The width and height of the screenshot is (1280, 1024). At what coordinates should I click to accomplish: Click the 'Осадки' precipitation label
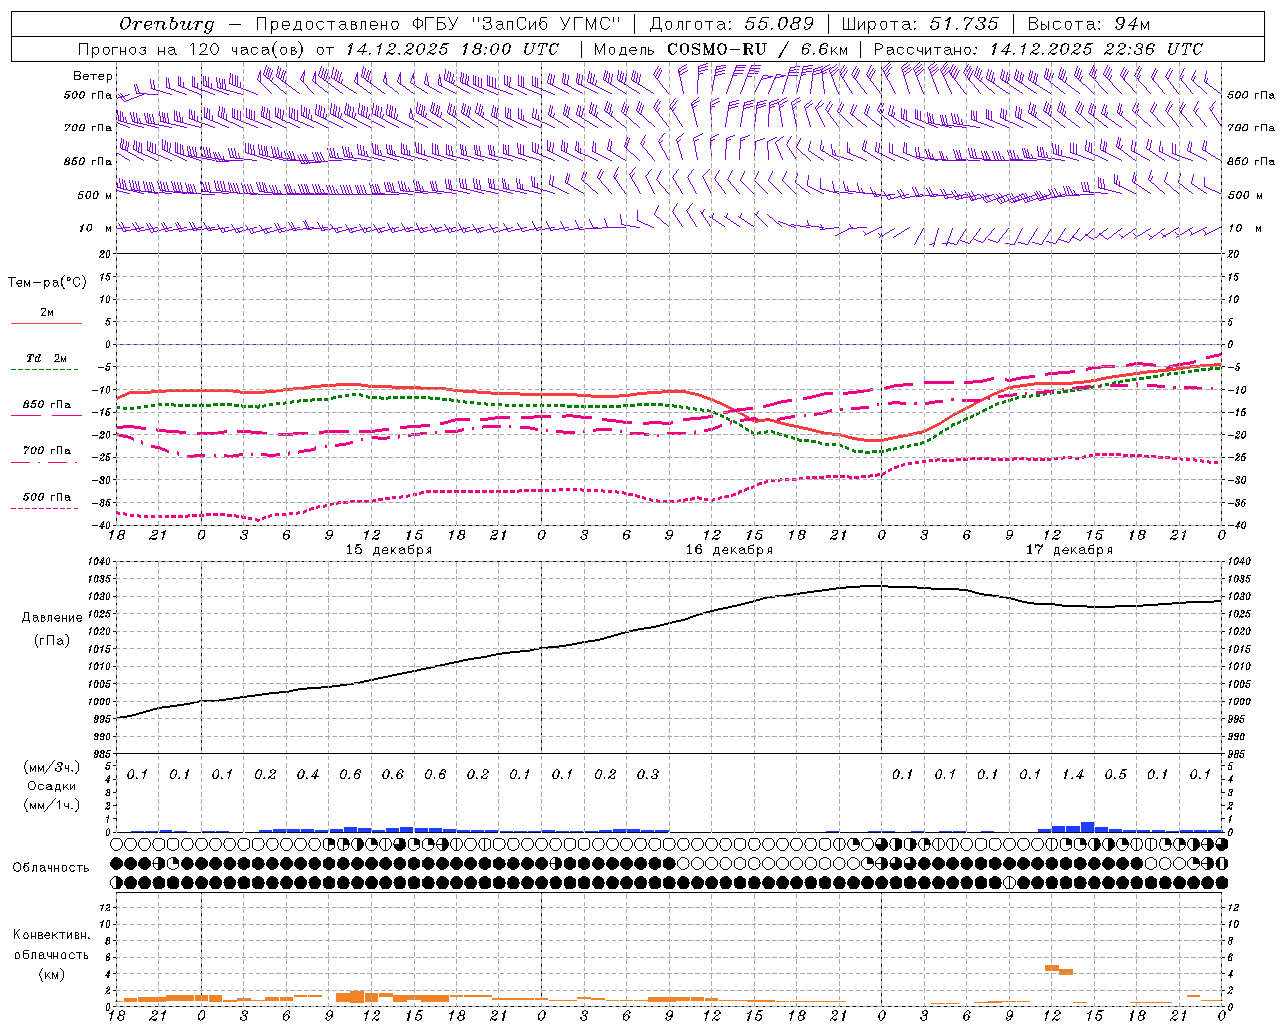[x=52, y=786]
